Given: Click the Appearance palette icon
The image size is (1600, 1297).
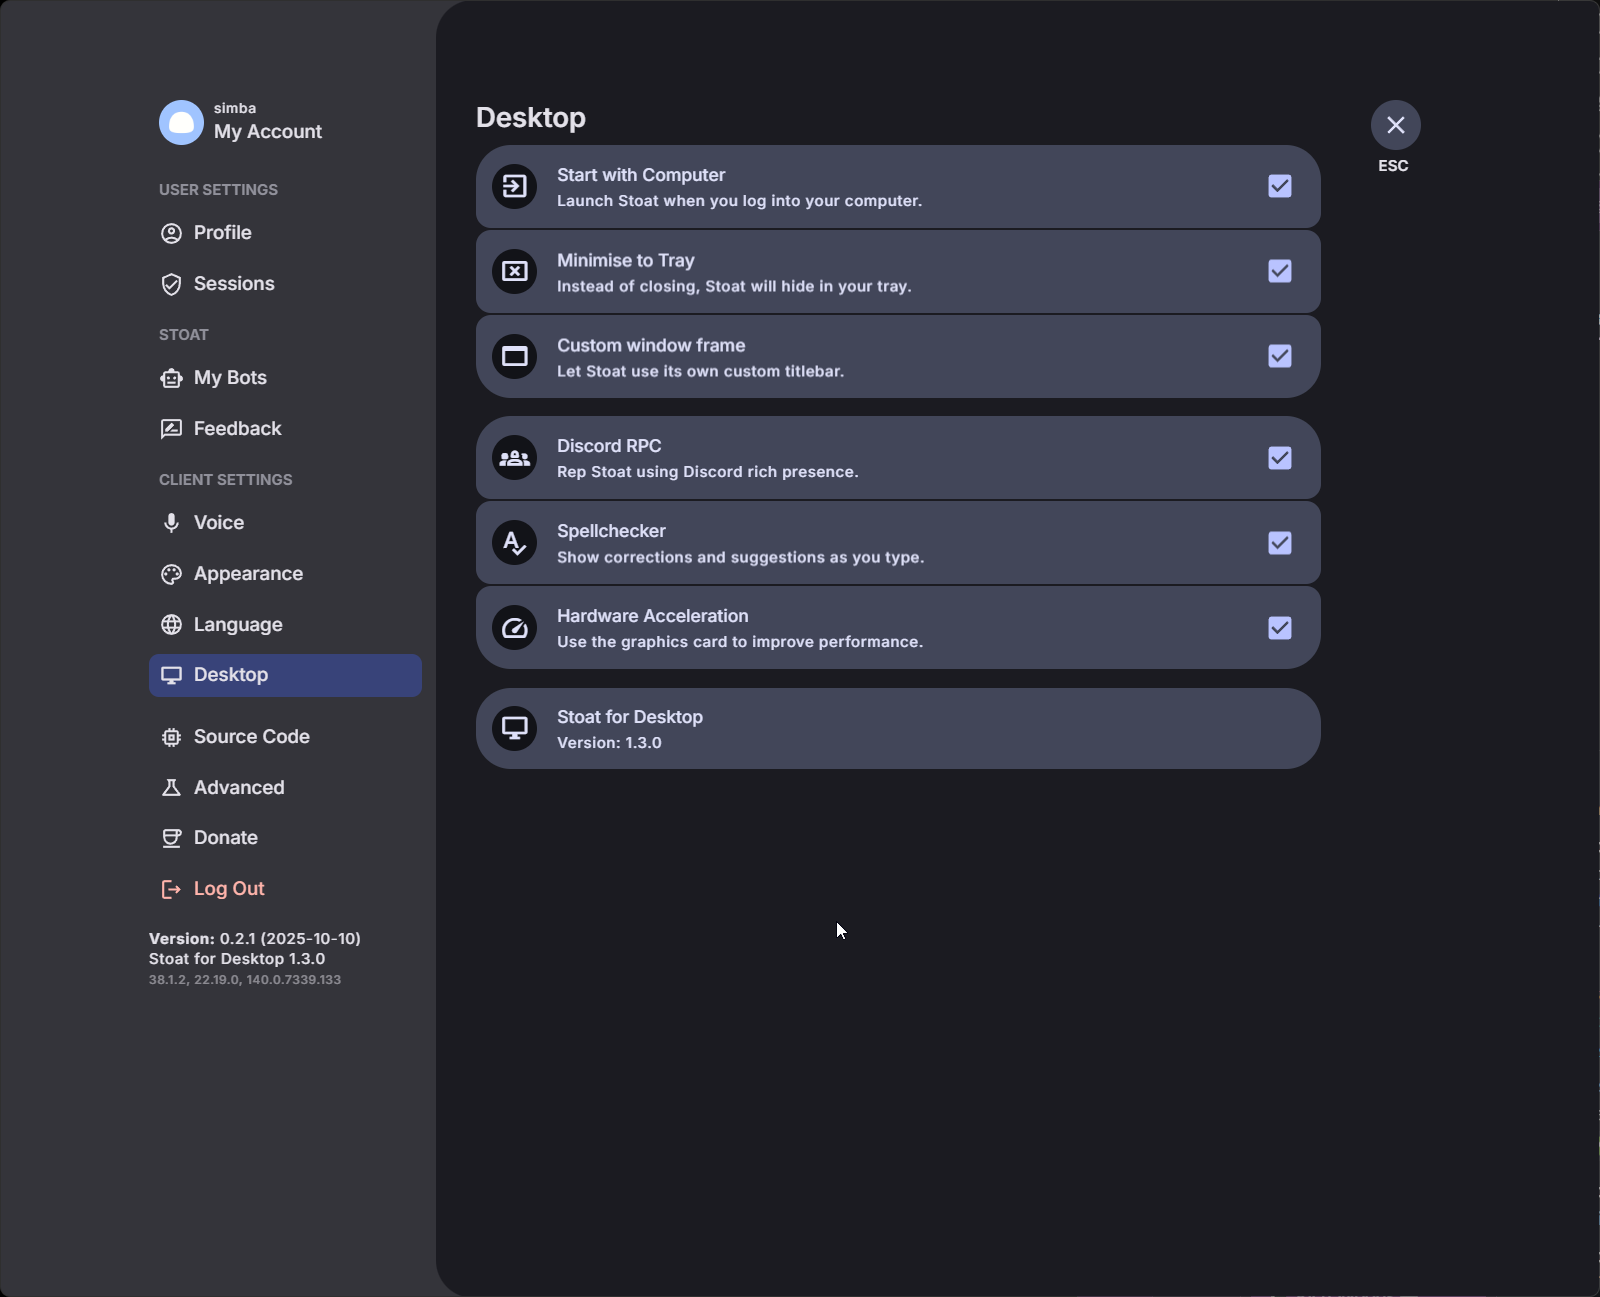Looking at the screenshot, I should point(172,574).
